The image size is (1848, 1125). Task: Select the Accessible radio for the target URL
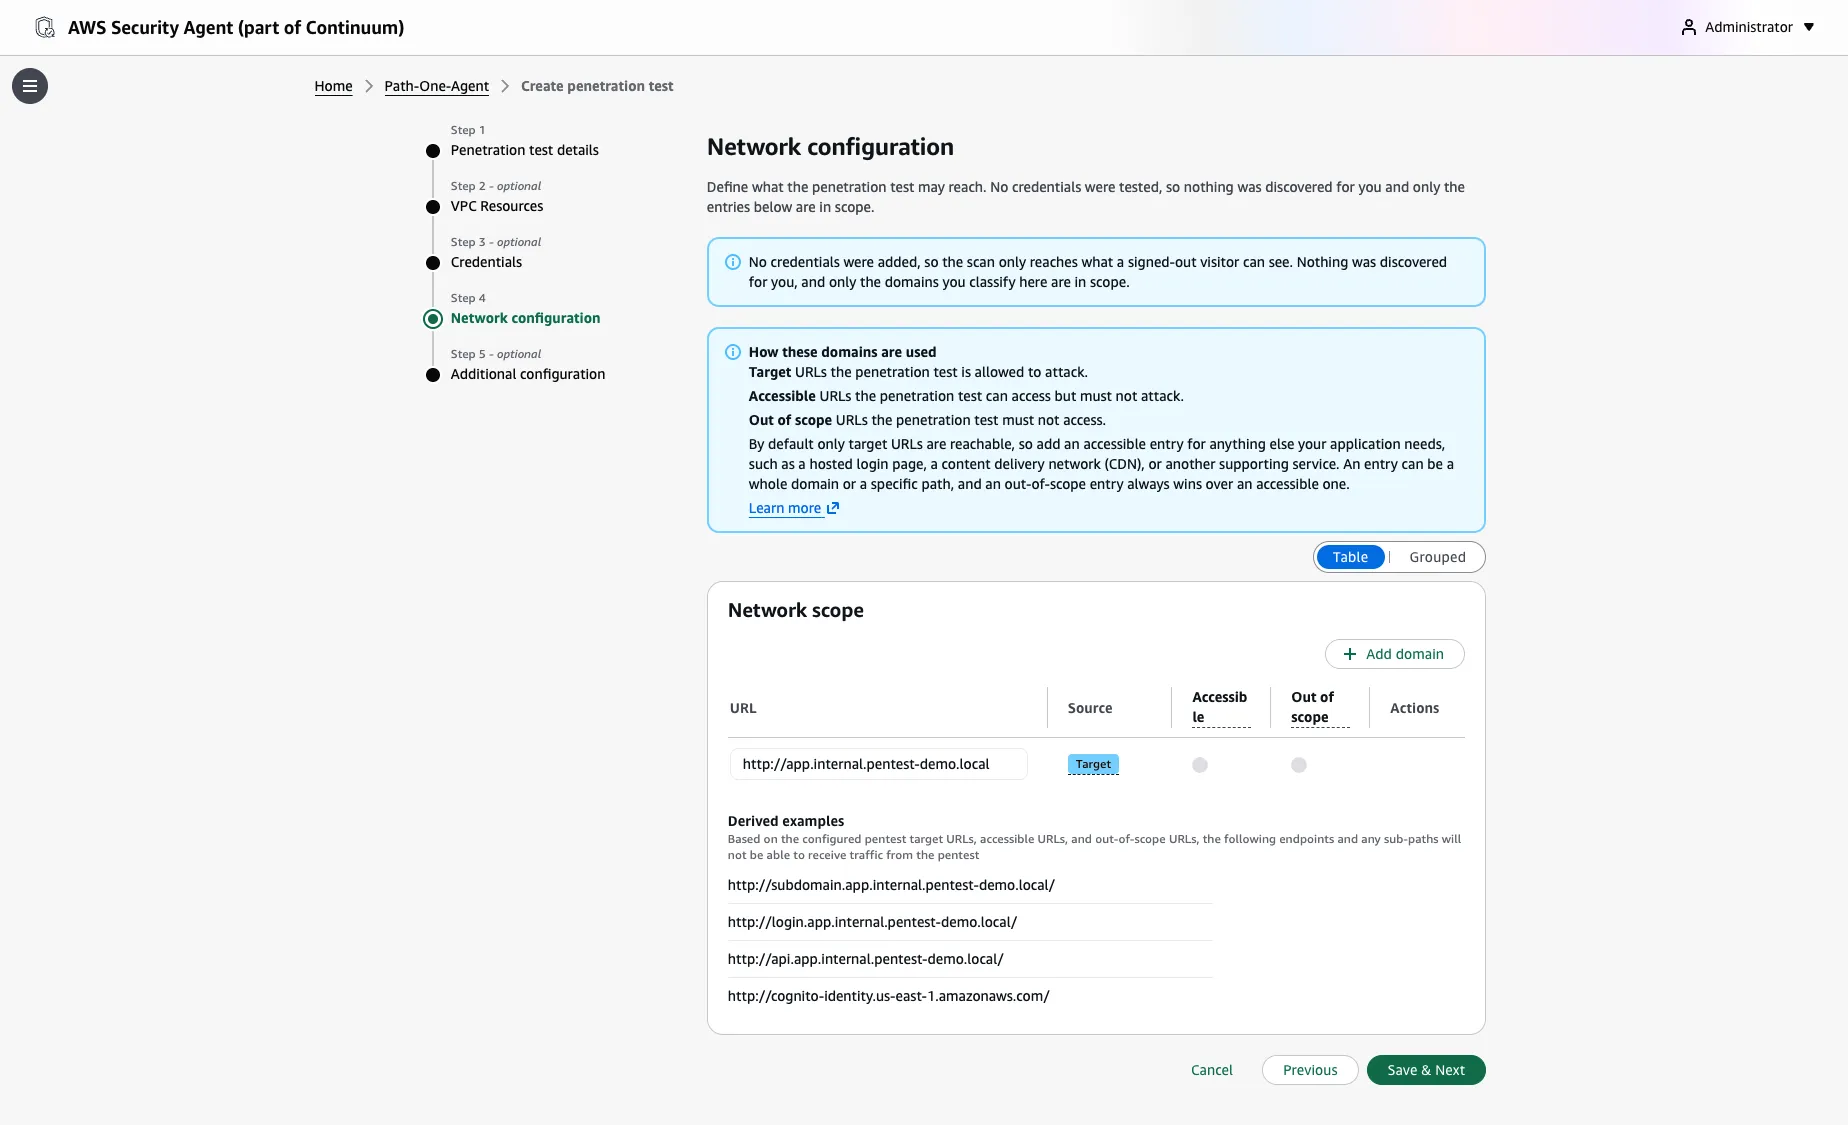(1200, 765)
